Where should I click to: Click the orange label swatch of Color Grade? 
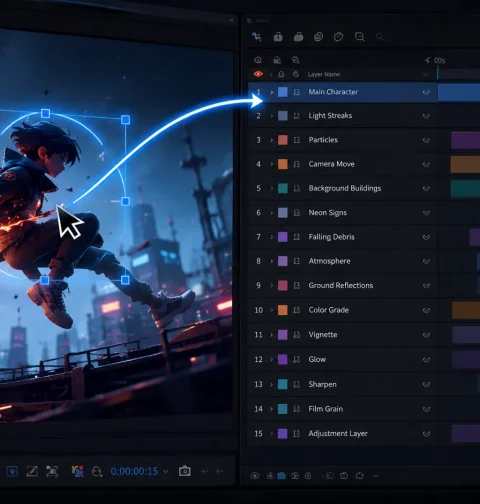click(x=283, y=310)
